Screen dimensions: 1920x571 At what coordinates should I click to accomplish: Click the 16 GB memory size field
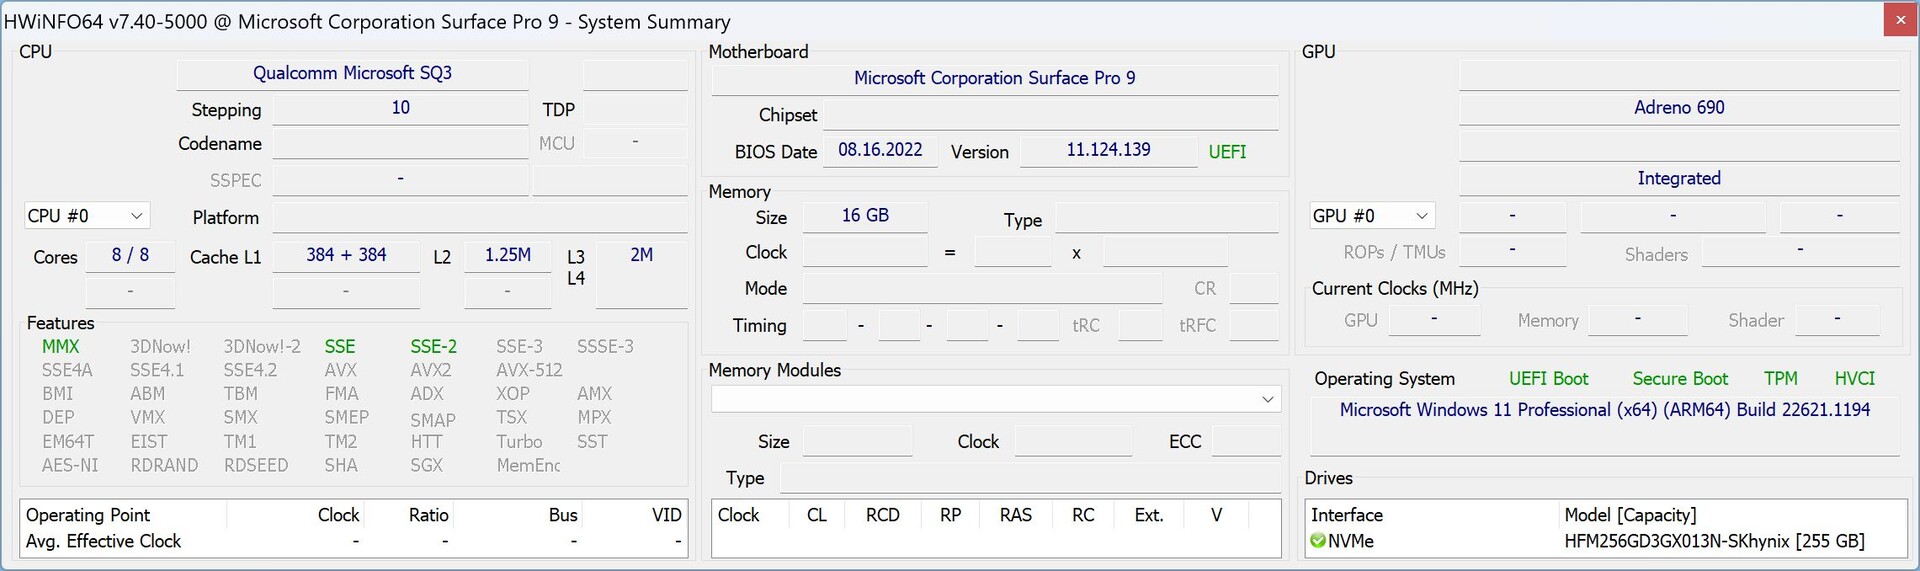point(865,216)
